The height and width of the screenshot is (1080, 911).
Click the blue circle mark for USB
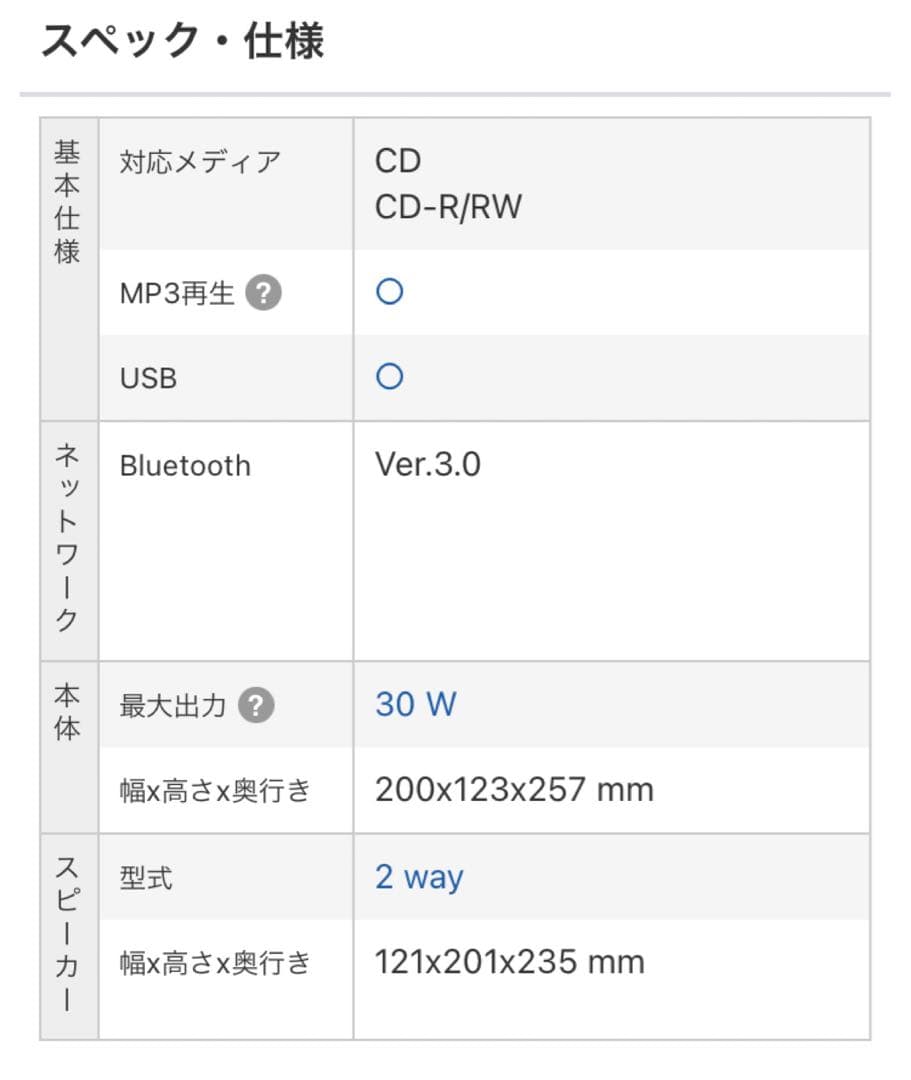(387, 376)
